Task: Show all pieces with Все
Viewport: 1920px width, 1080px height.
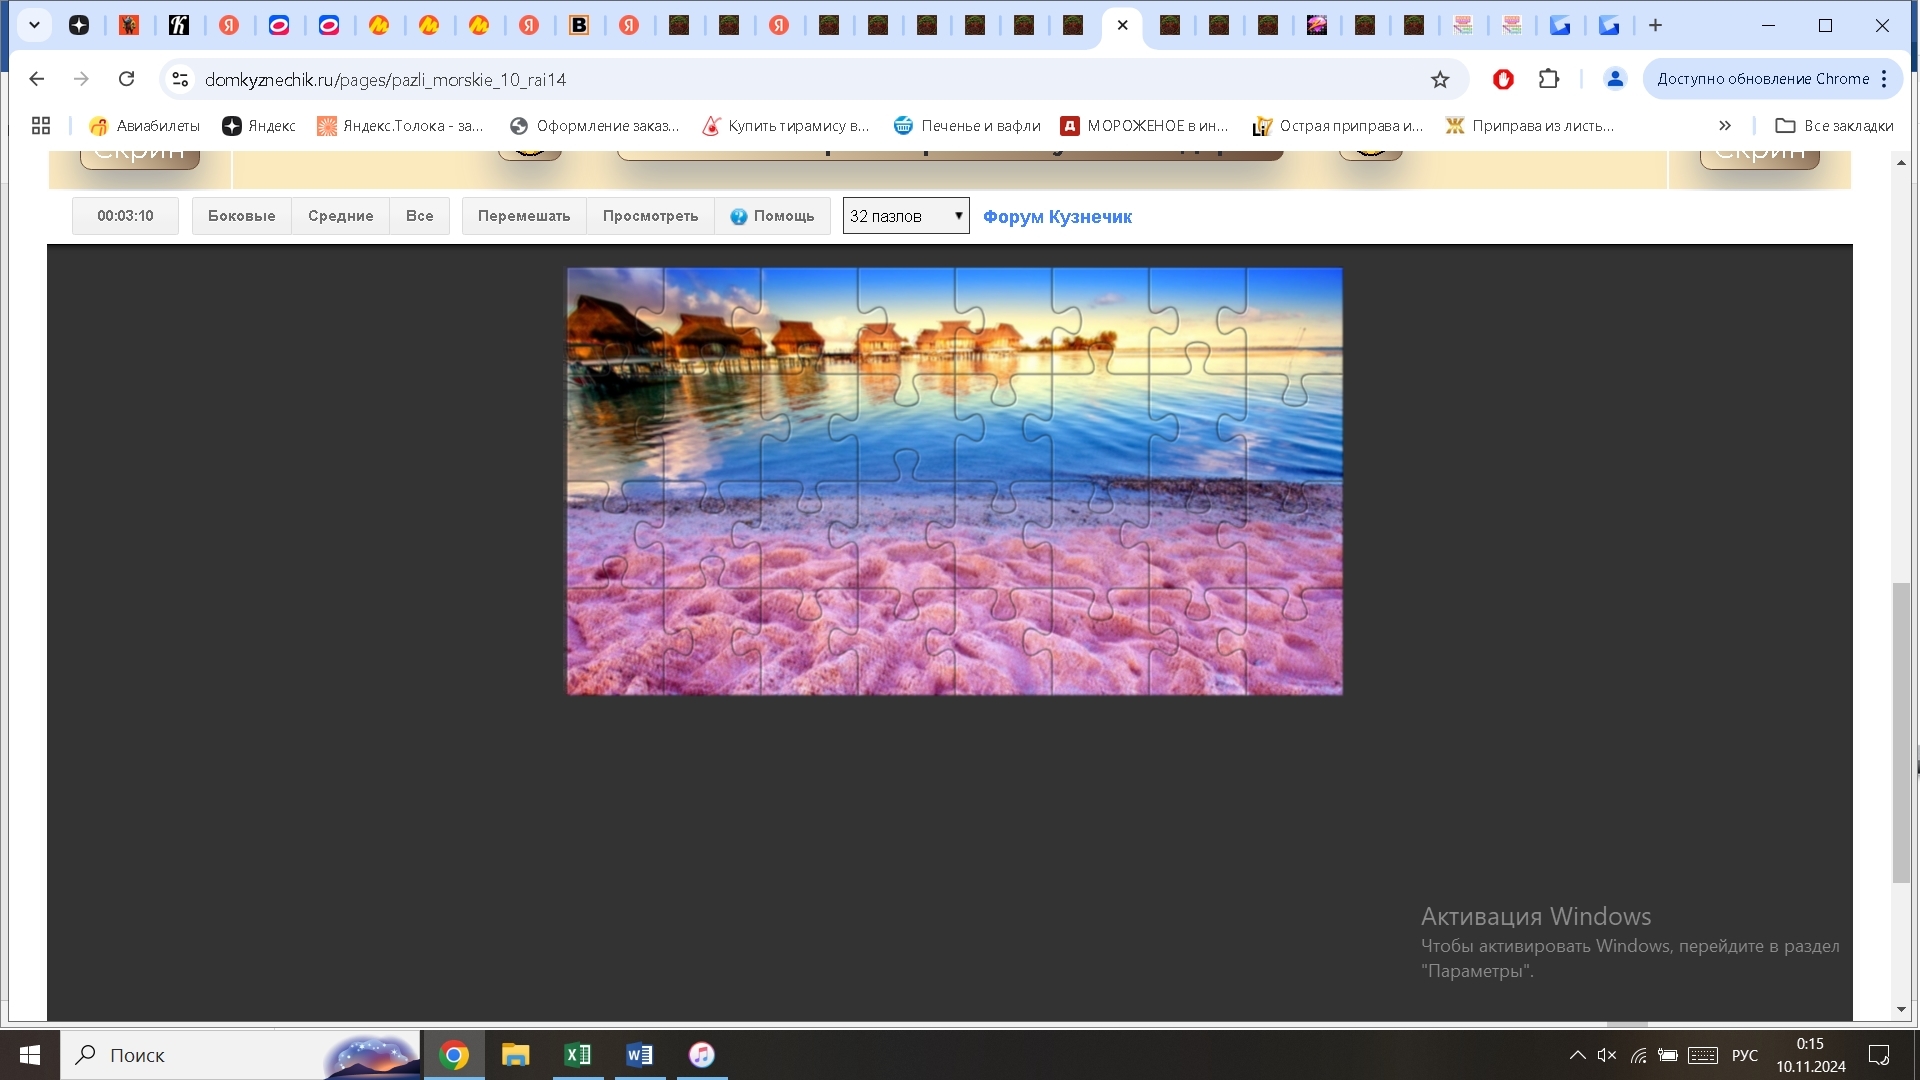Action: click(419, 216)
